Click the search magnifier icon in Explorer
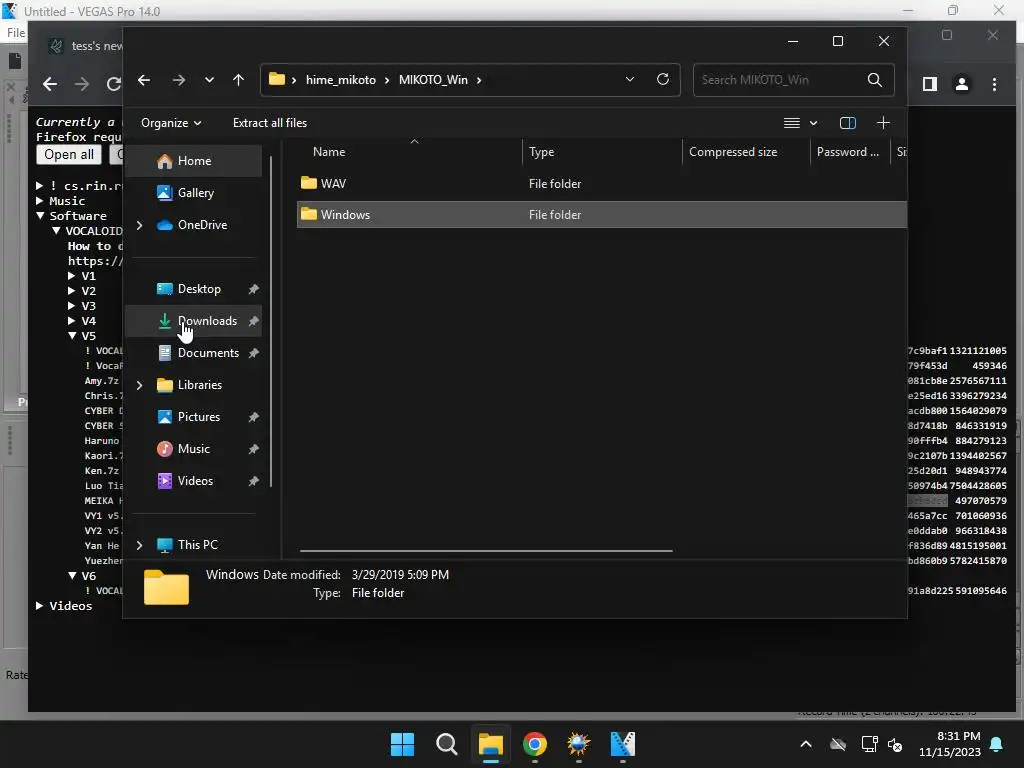 tap(875, 80)
